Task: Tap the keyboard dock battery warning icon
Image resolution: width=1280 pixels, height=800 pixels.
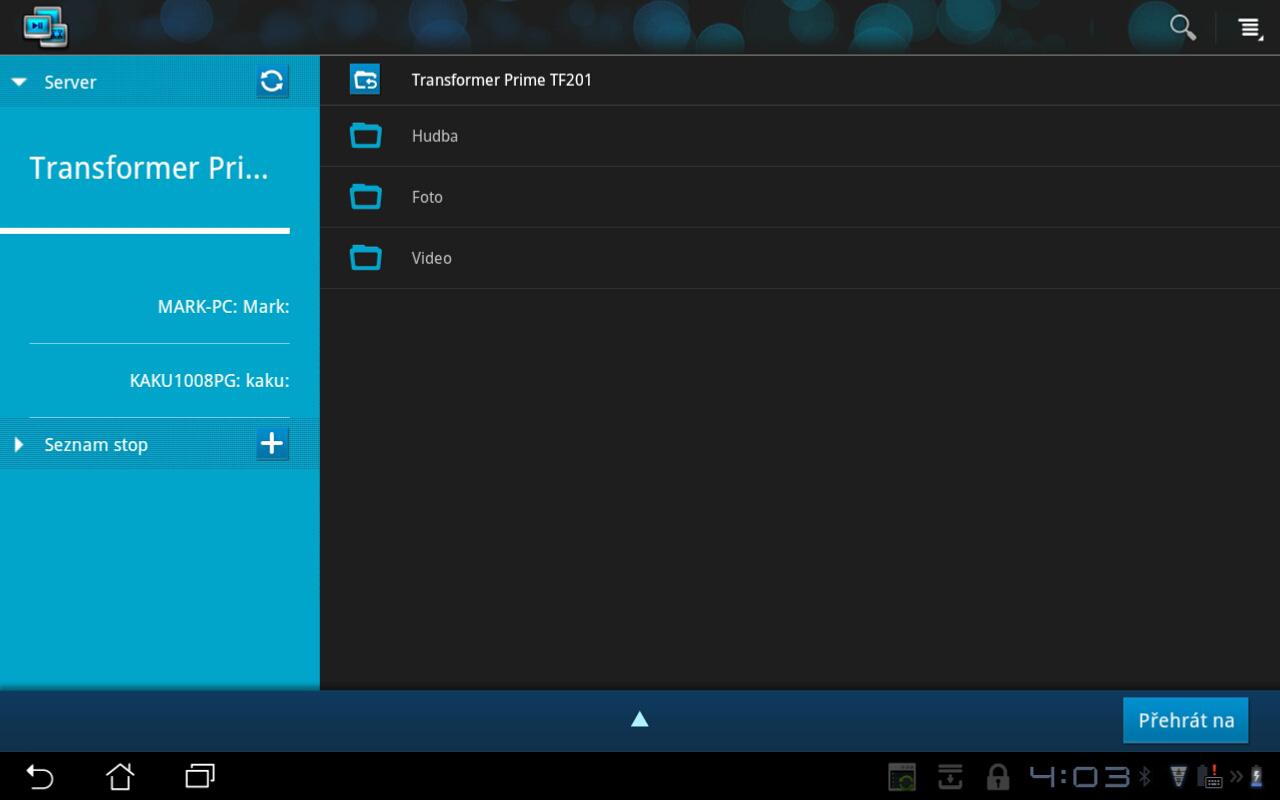Action: point(1211,776)
